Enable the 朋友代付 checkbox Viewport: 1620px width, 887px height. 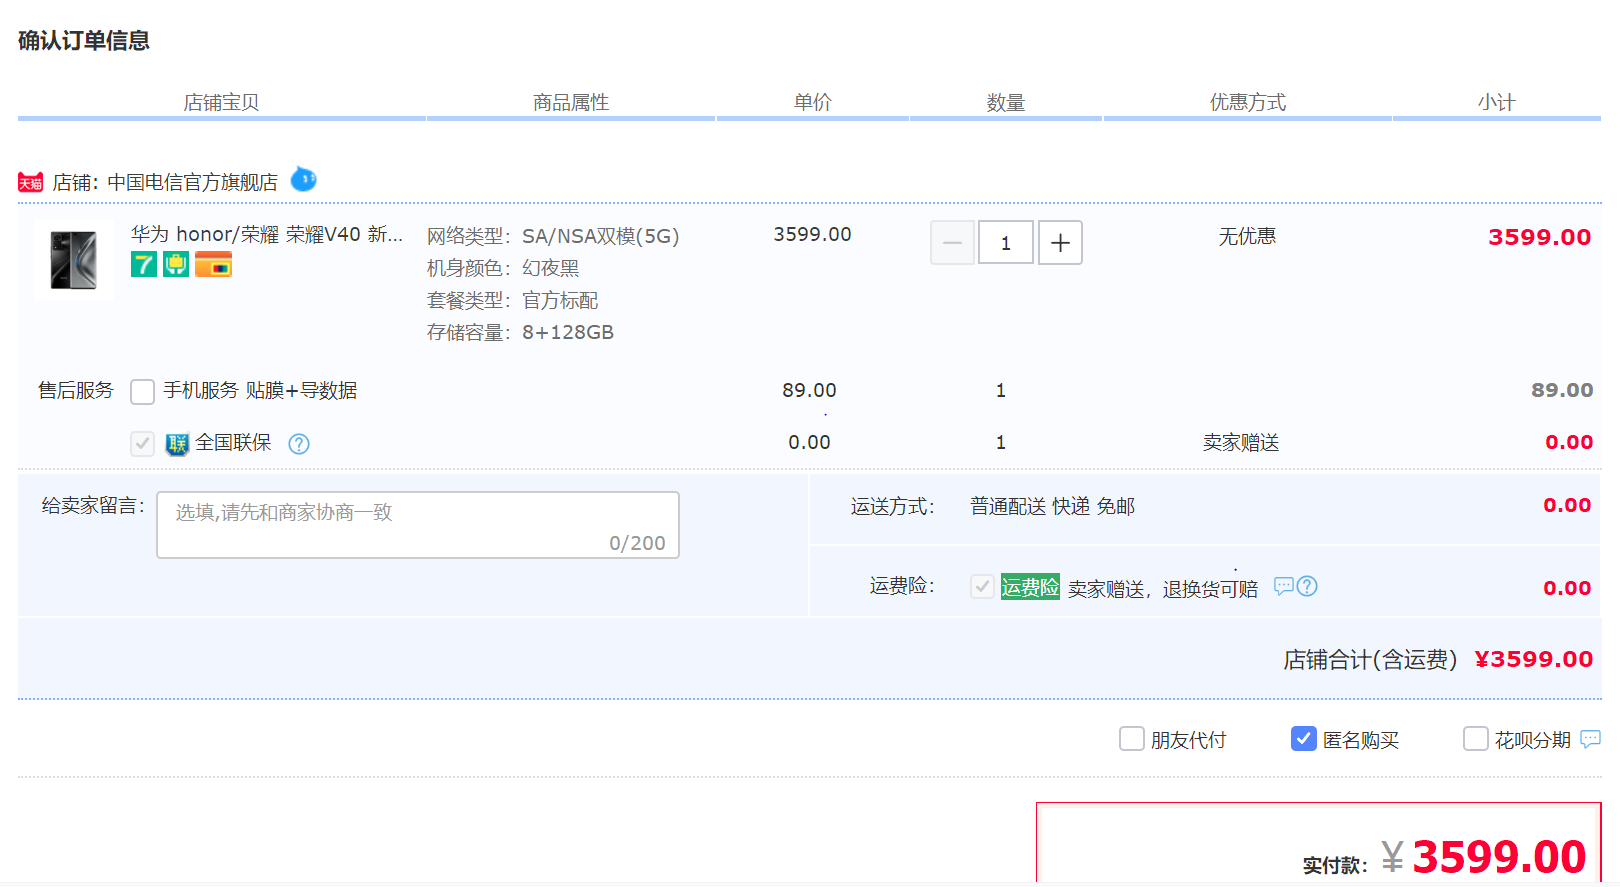tap(1132, 739)
